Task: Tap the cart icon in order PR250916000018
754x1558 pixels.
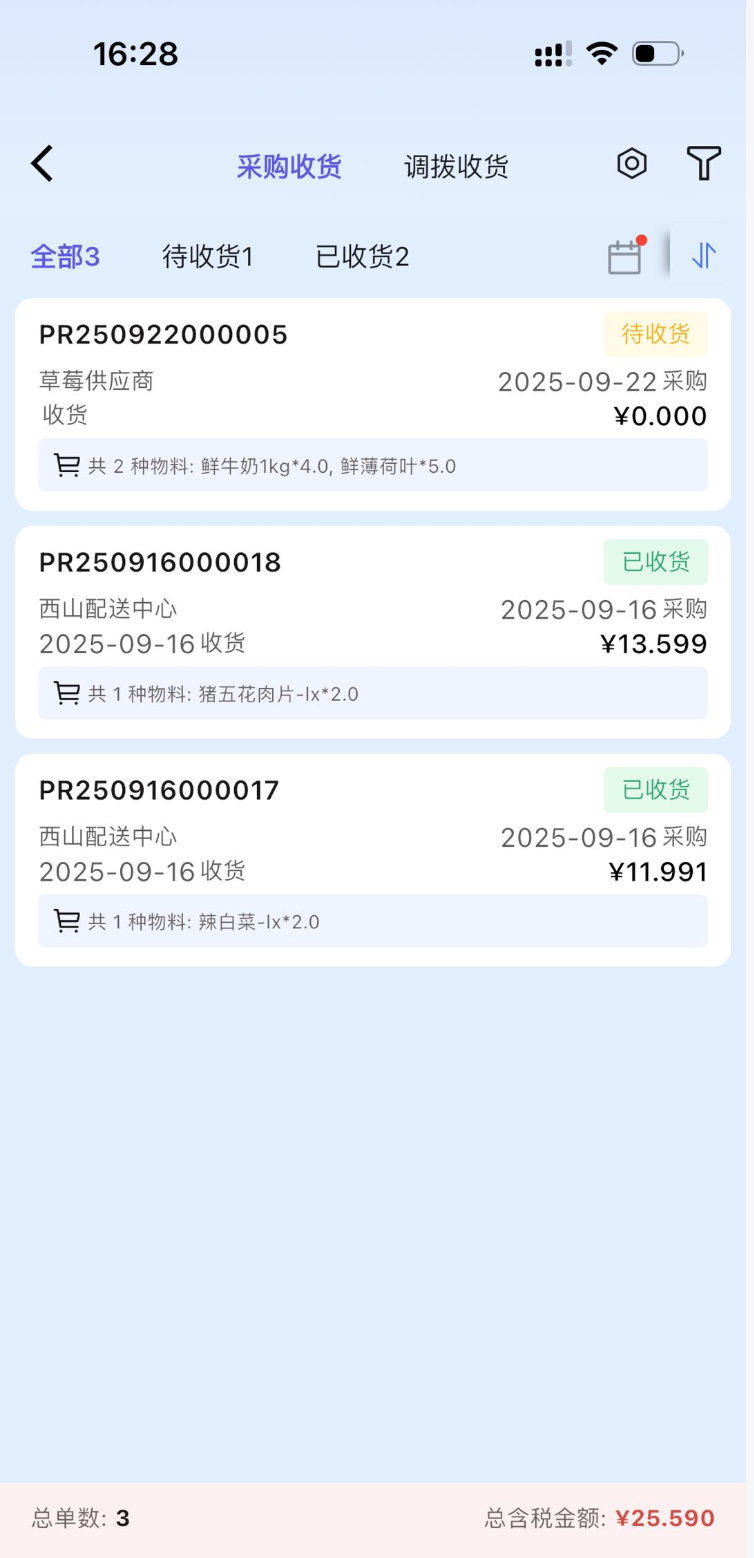Action: tap(67, 693)
